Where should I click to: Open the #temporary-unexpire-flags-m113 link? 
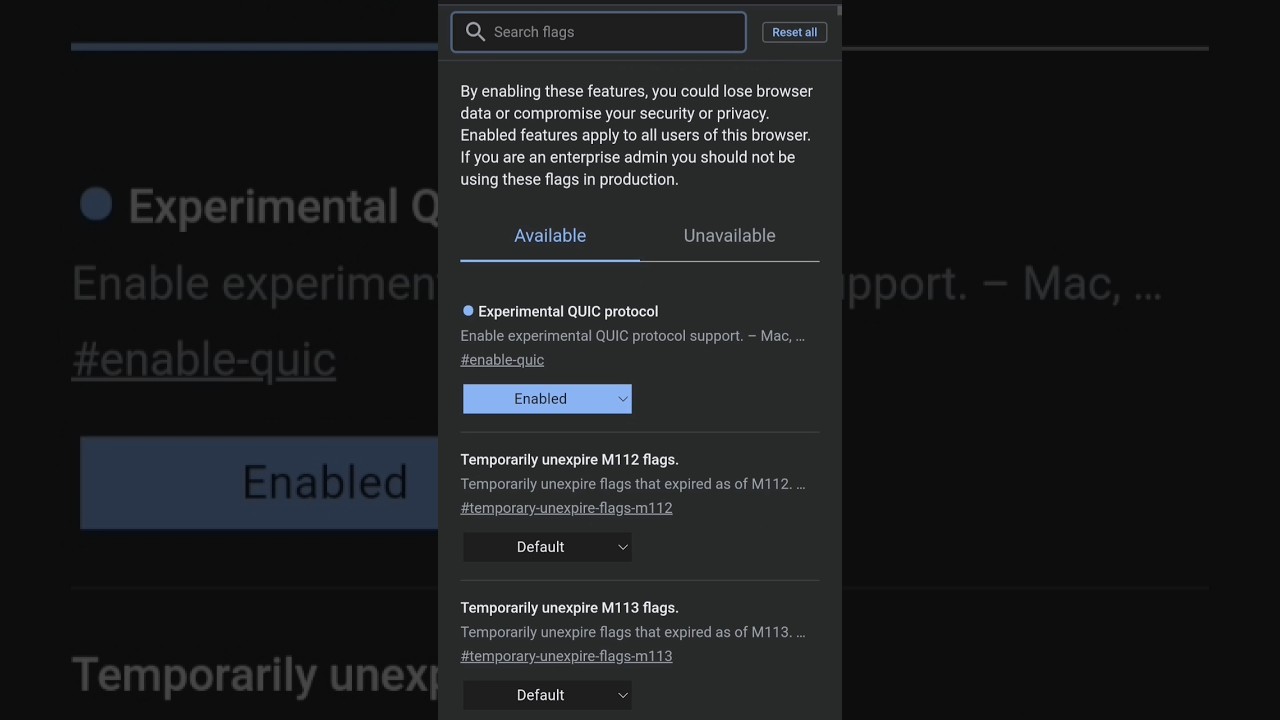click(x=566, y=656)
